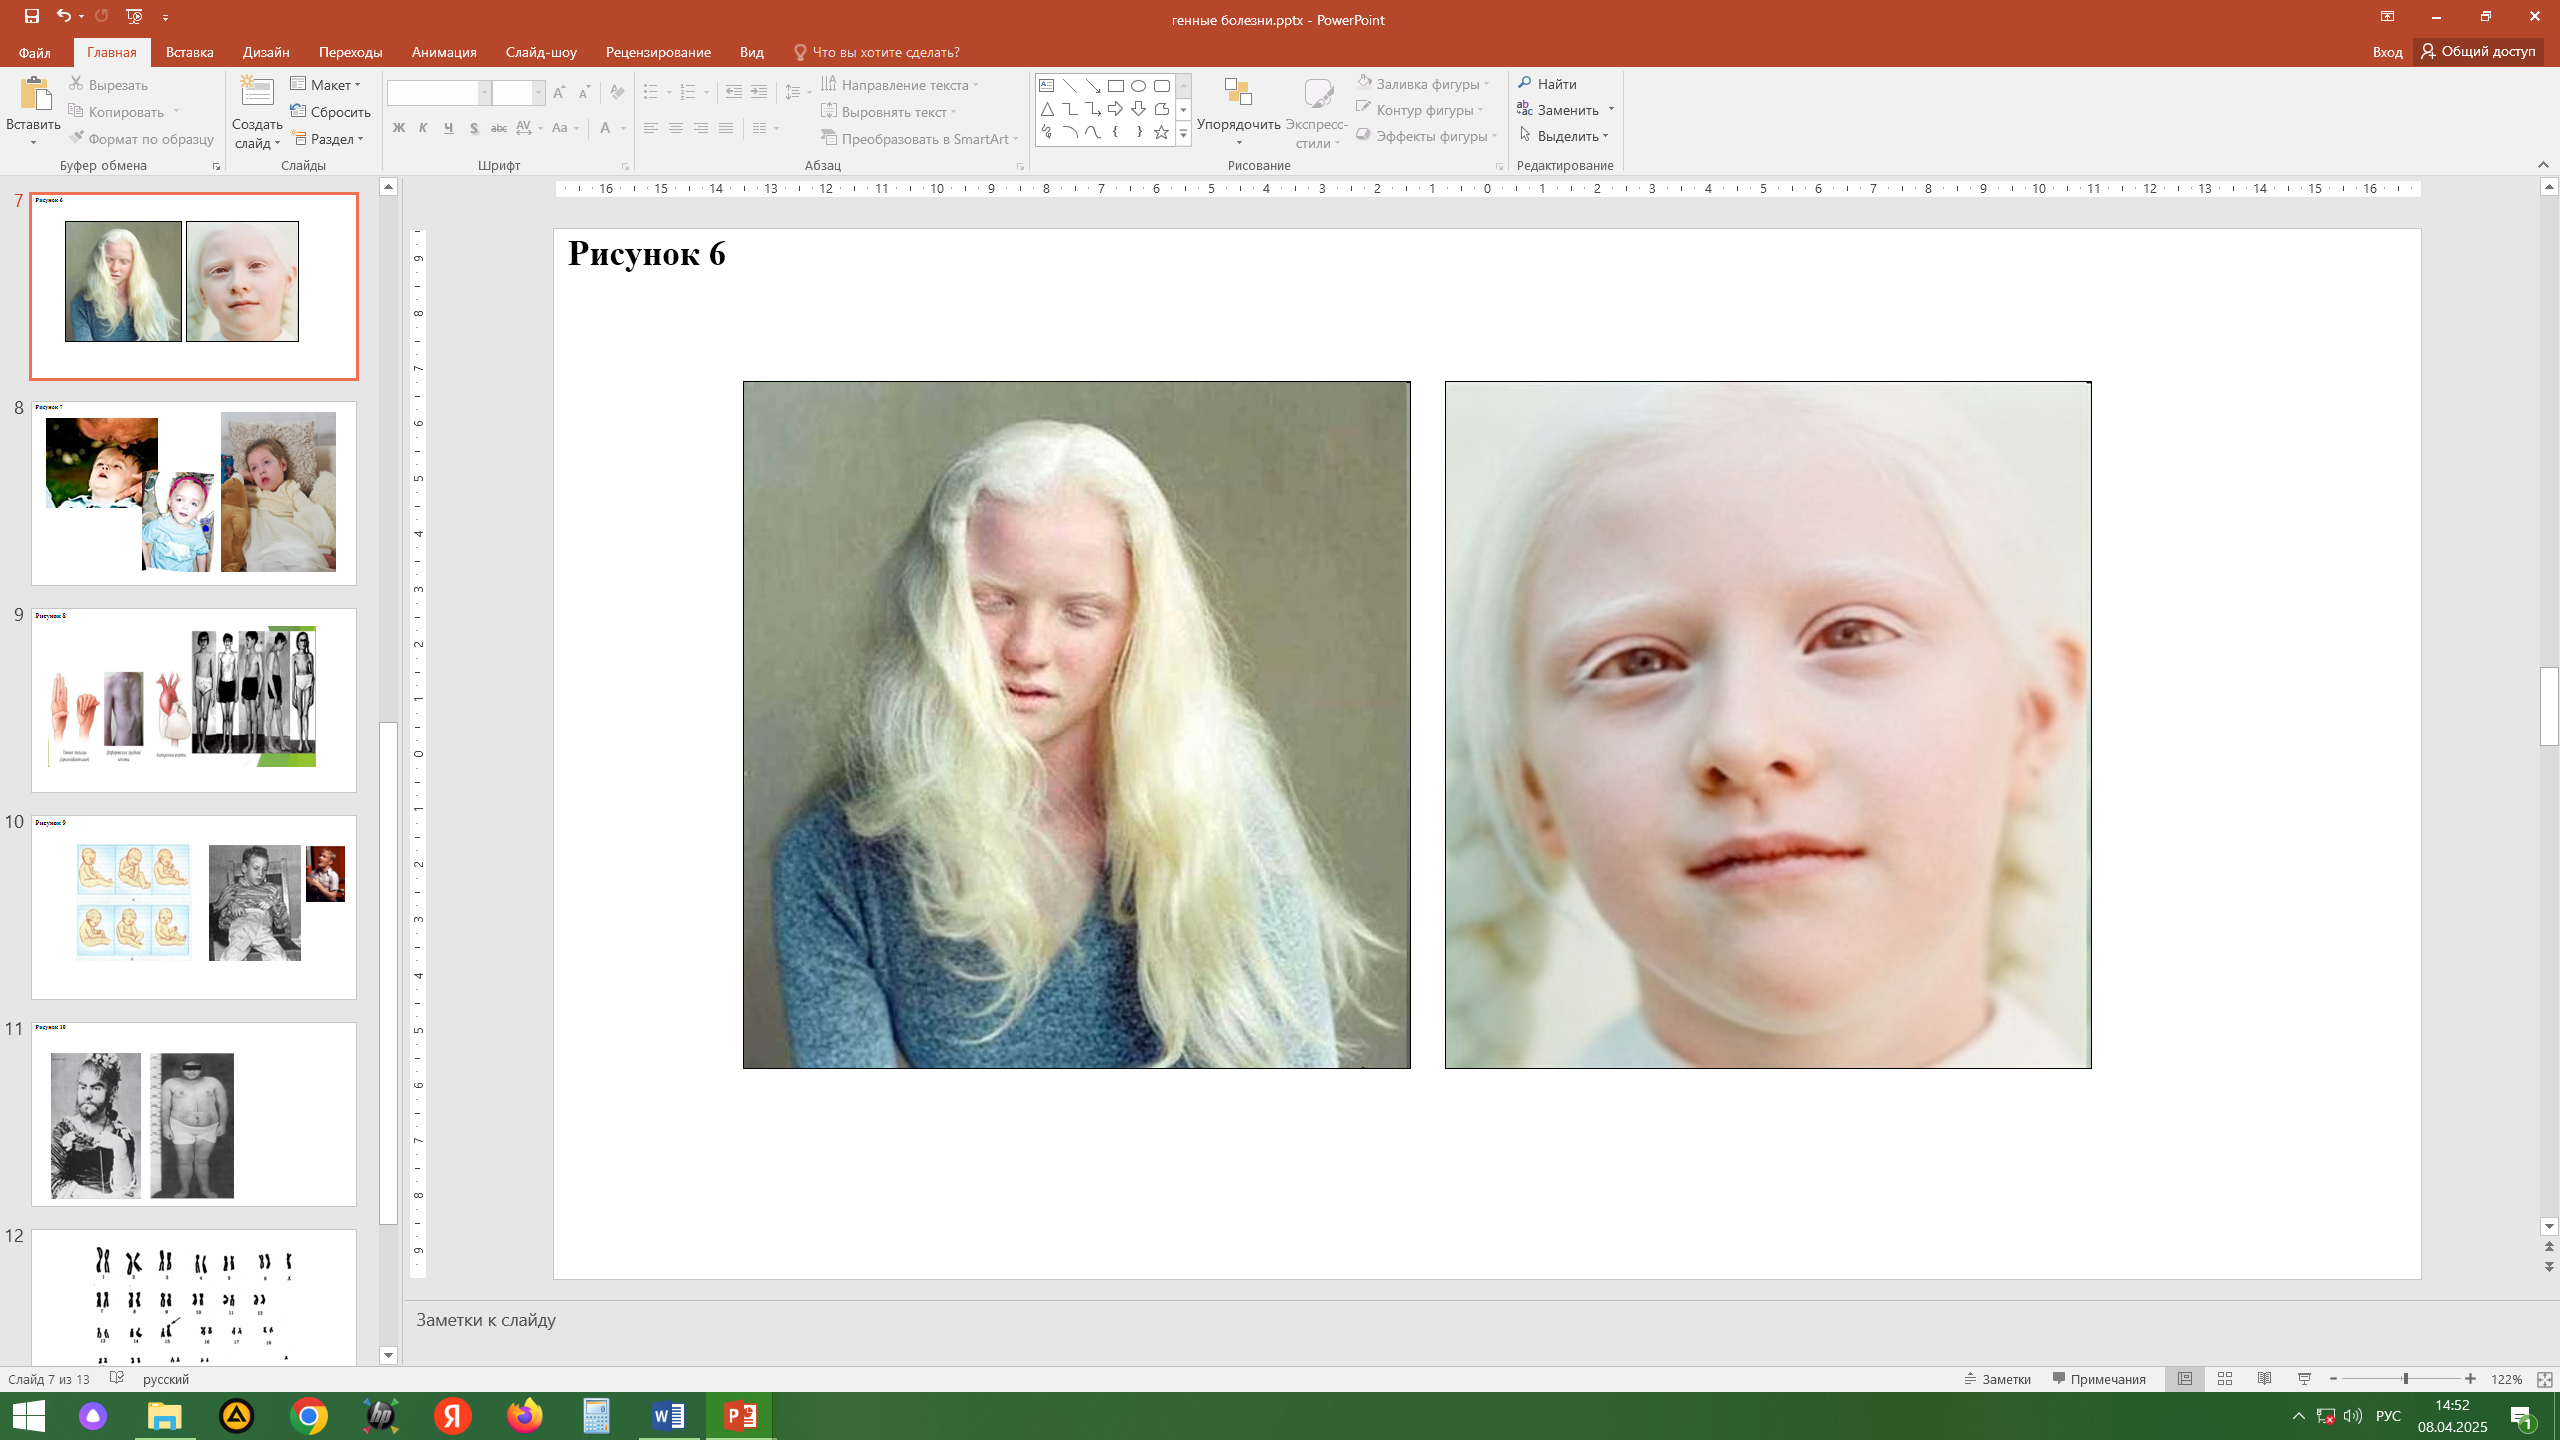Toggle Normal view button in status bar
Viewport: 2560px width, 1440px height.
[2185, 1379]
